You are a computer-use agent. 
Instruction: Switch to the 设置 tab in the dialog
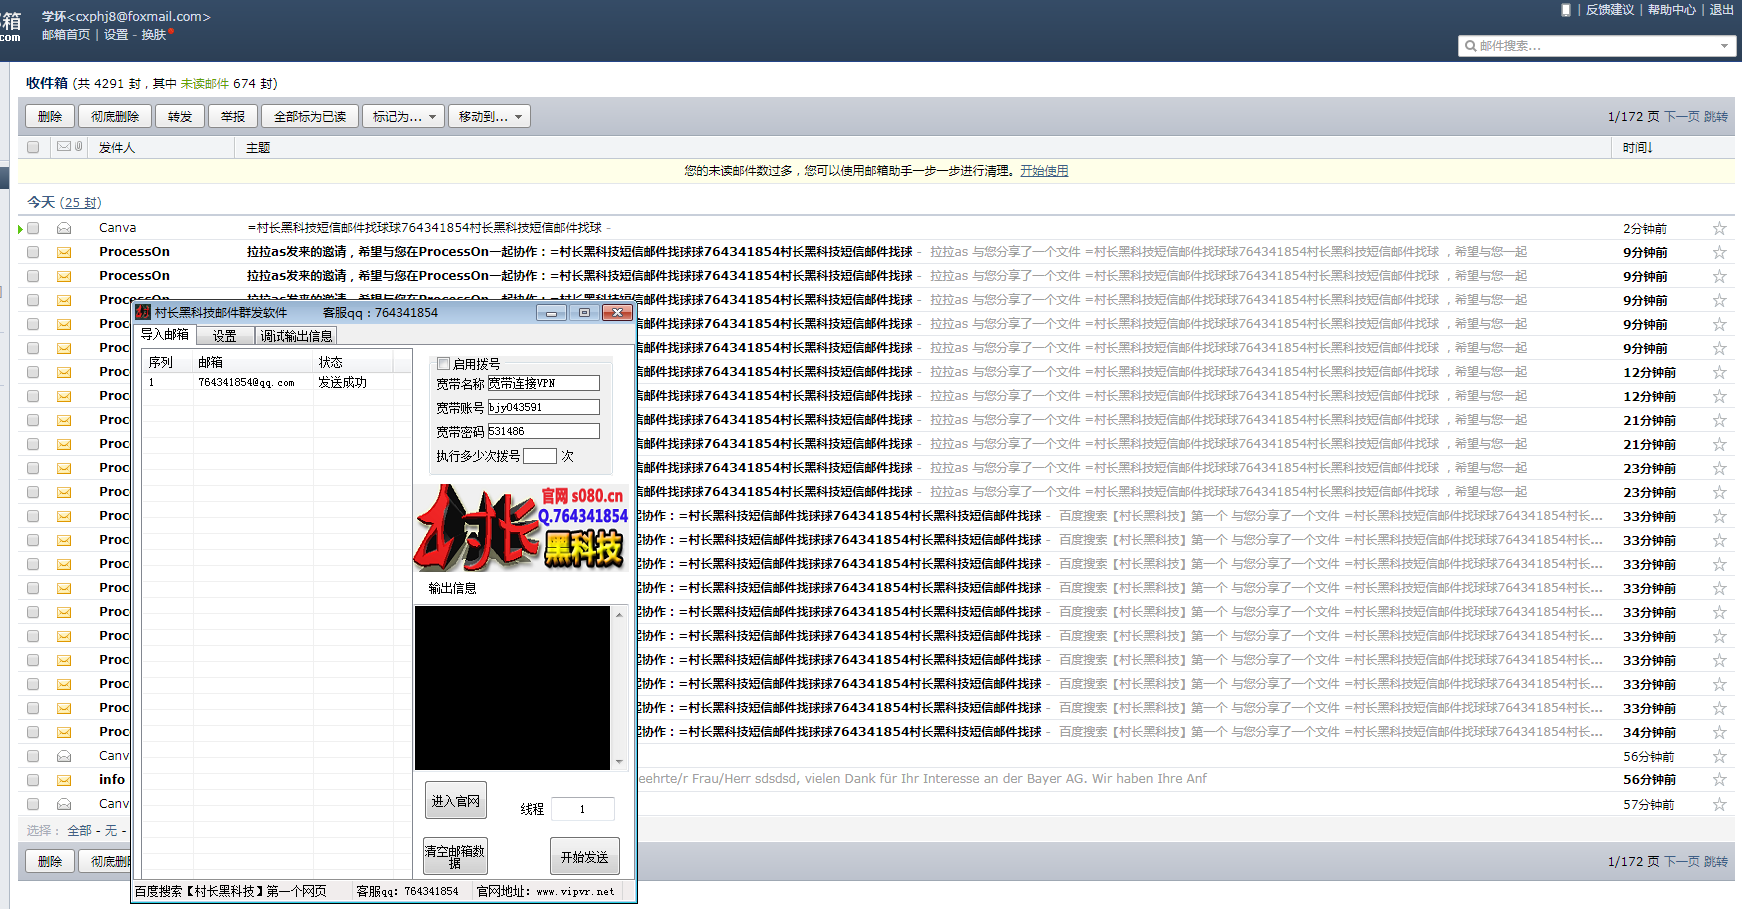pos(225,336)
